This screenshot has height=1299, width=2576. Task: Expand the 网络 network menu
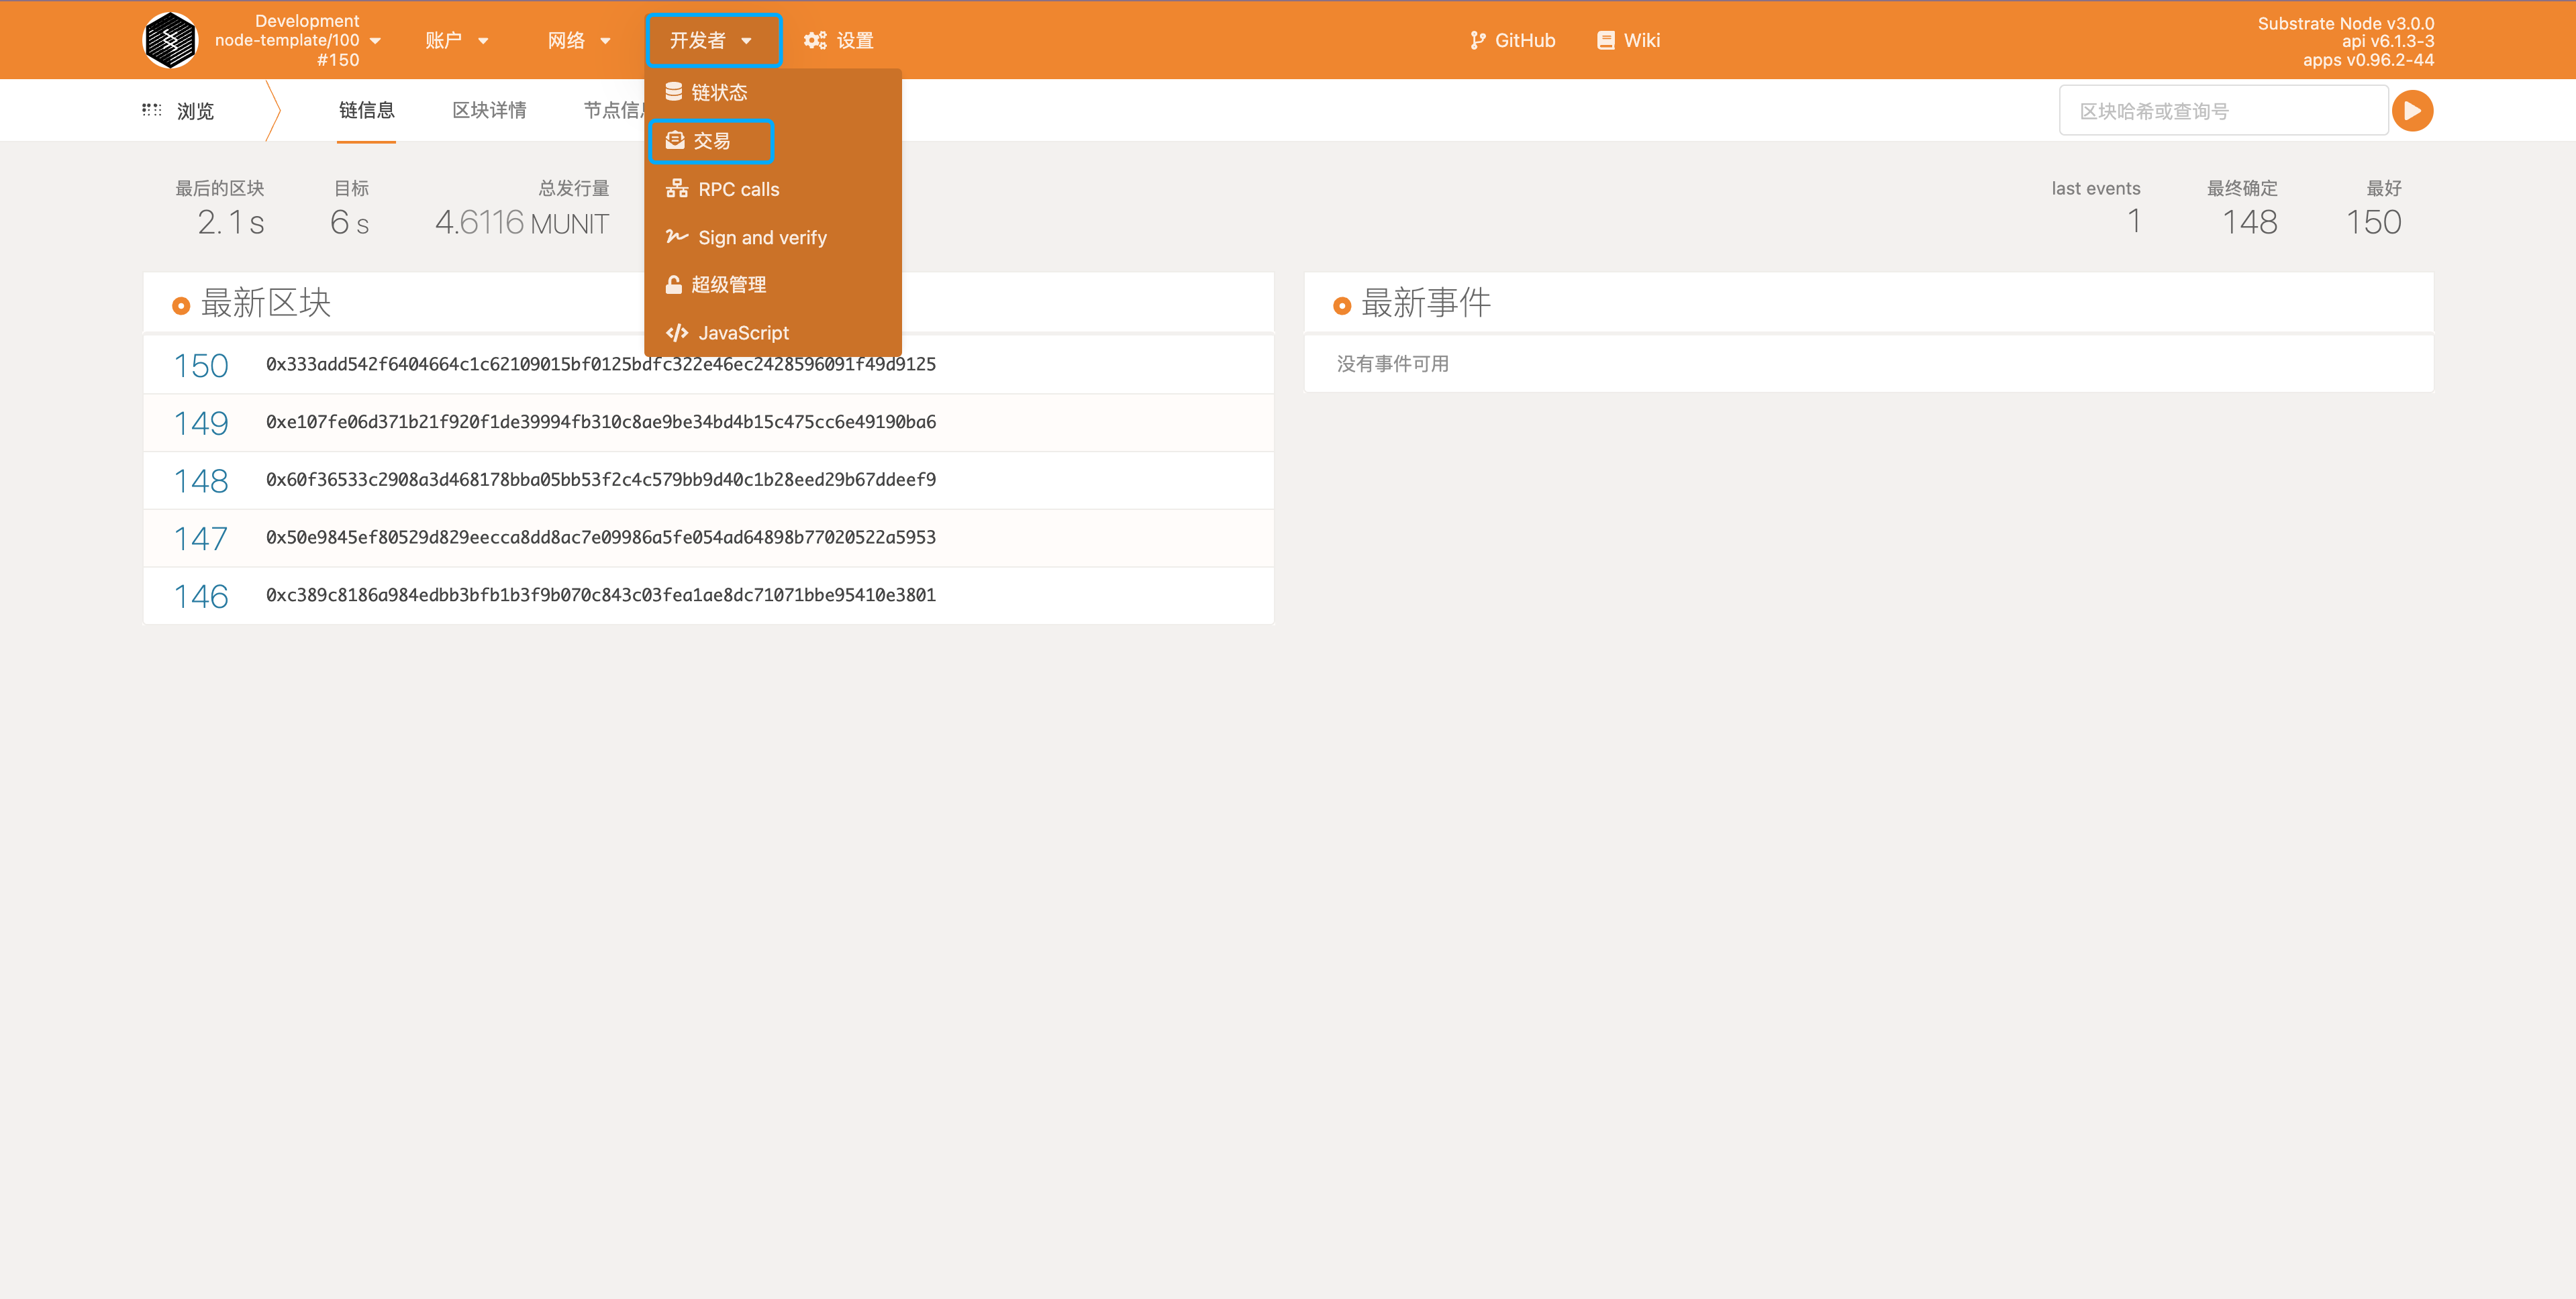tap(579, 40)
